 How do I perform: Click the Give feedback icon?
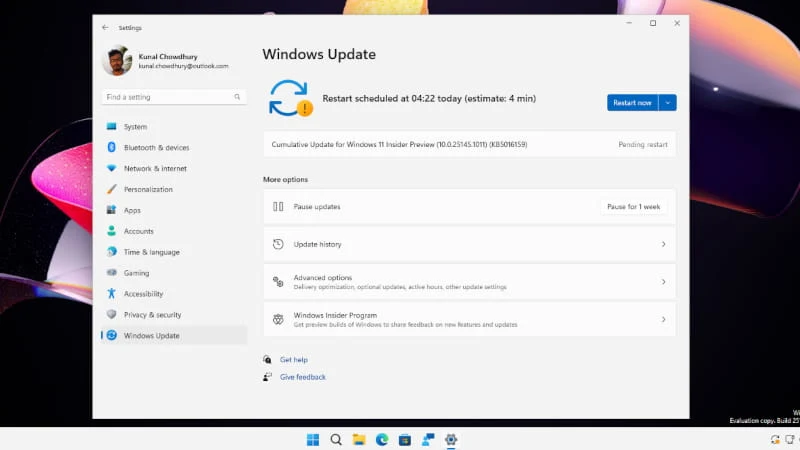click(x=267, y=377)
